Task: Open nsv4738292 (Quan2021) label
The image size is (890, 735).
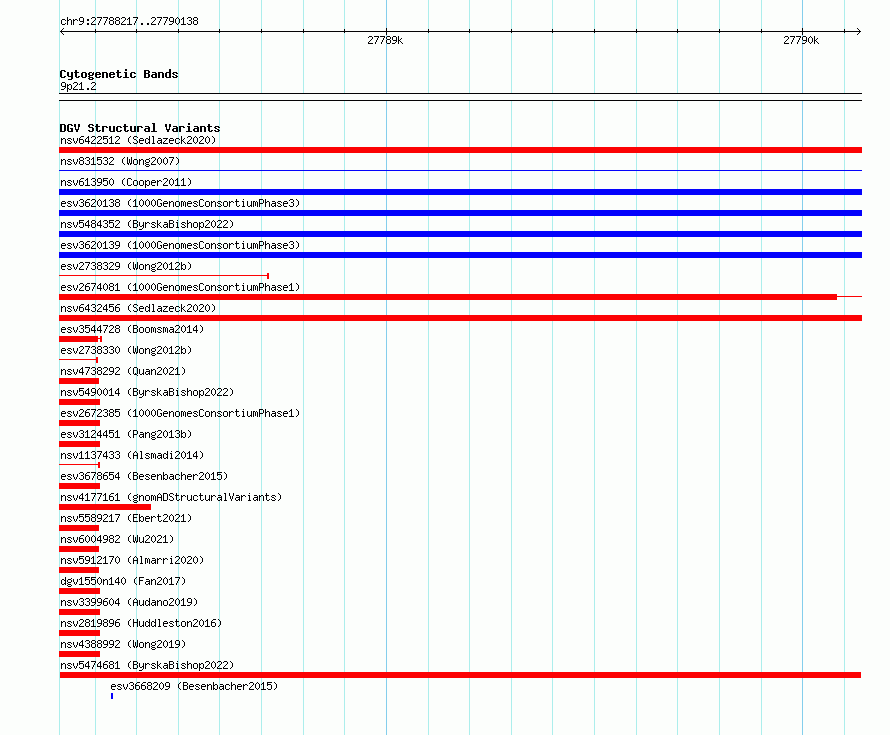Action: [x=123, y=371]
